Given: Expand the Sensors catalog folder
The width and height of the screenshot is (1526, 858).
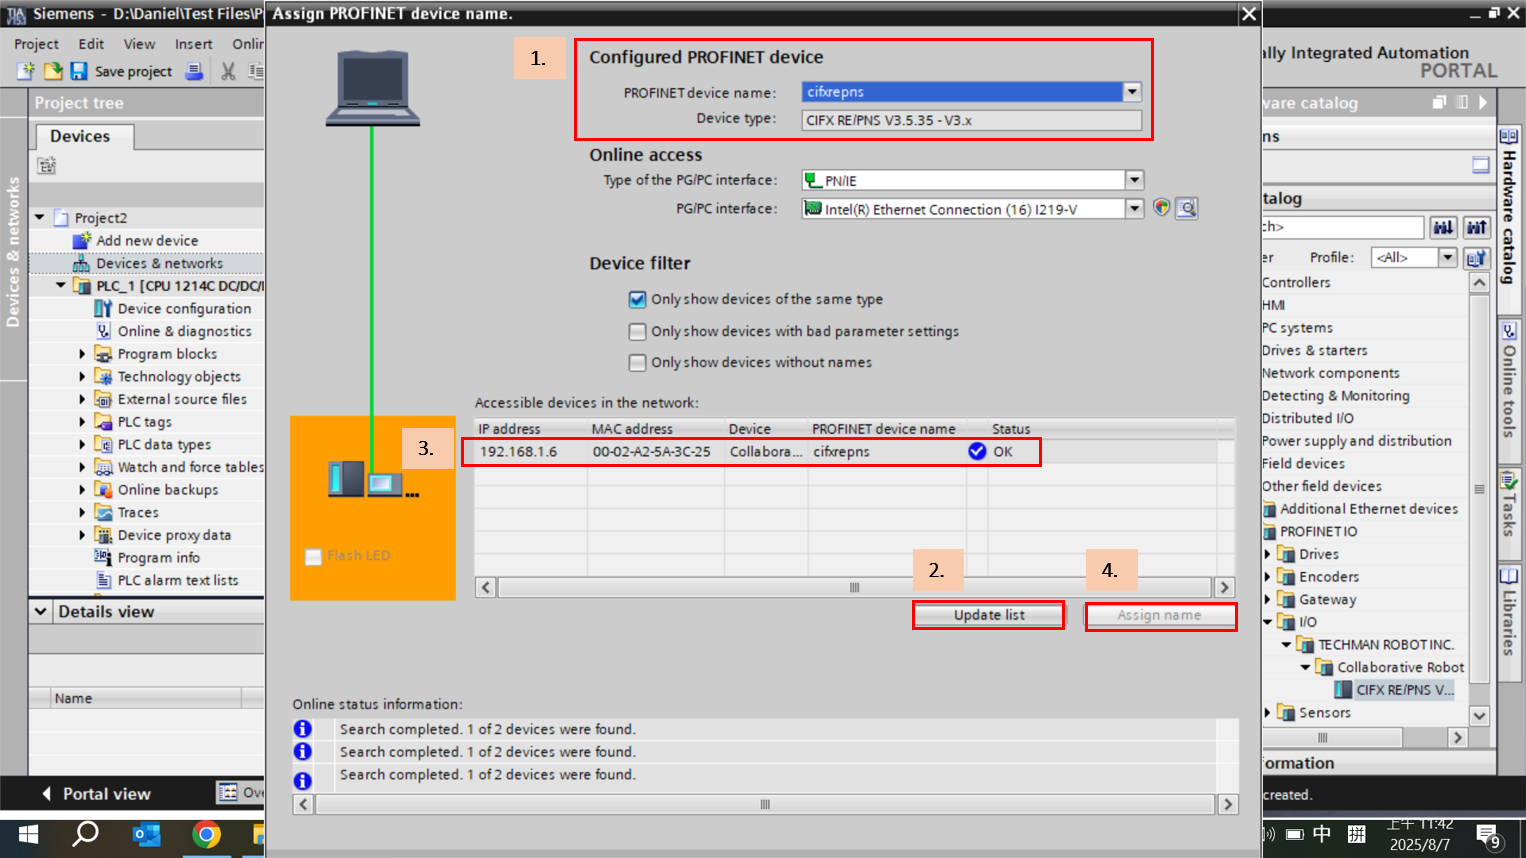Looking at the screenshot, I should [x=1268, y=713].
